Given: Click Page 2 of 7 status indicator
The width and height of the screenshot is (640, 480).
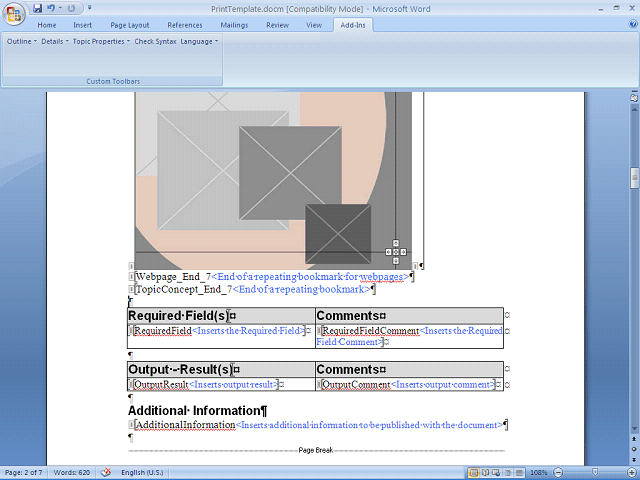Looking at the screenshot, I should point(23,473).
